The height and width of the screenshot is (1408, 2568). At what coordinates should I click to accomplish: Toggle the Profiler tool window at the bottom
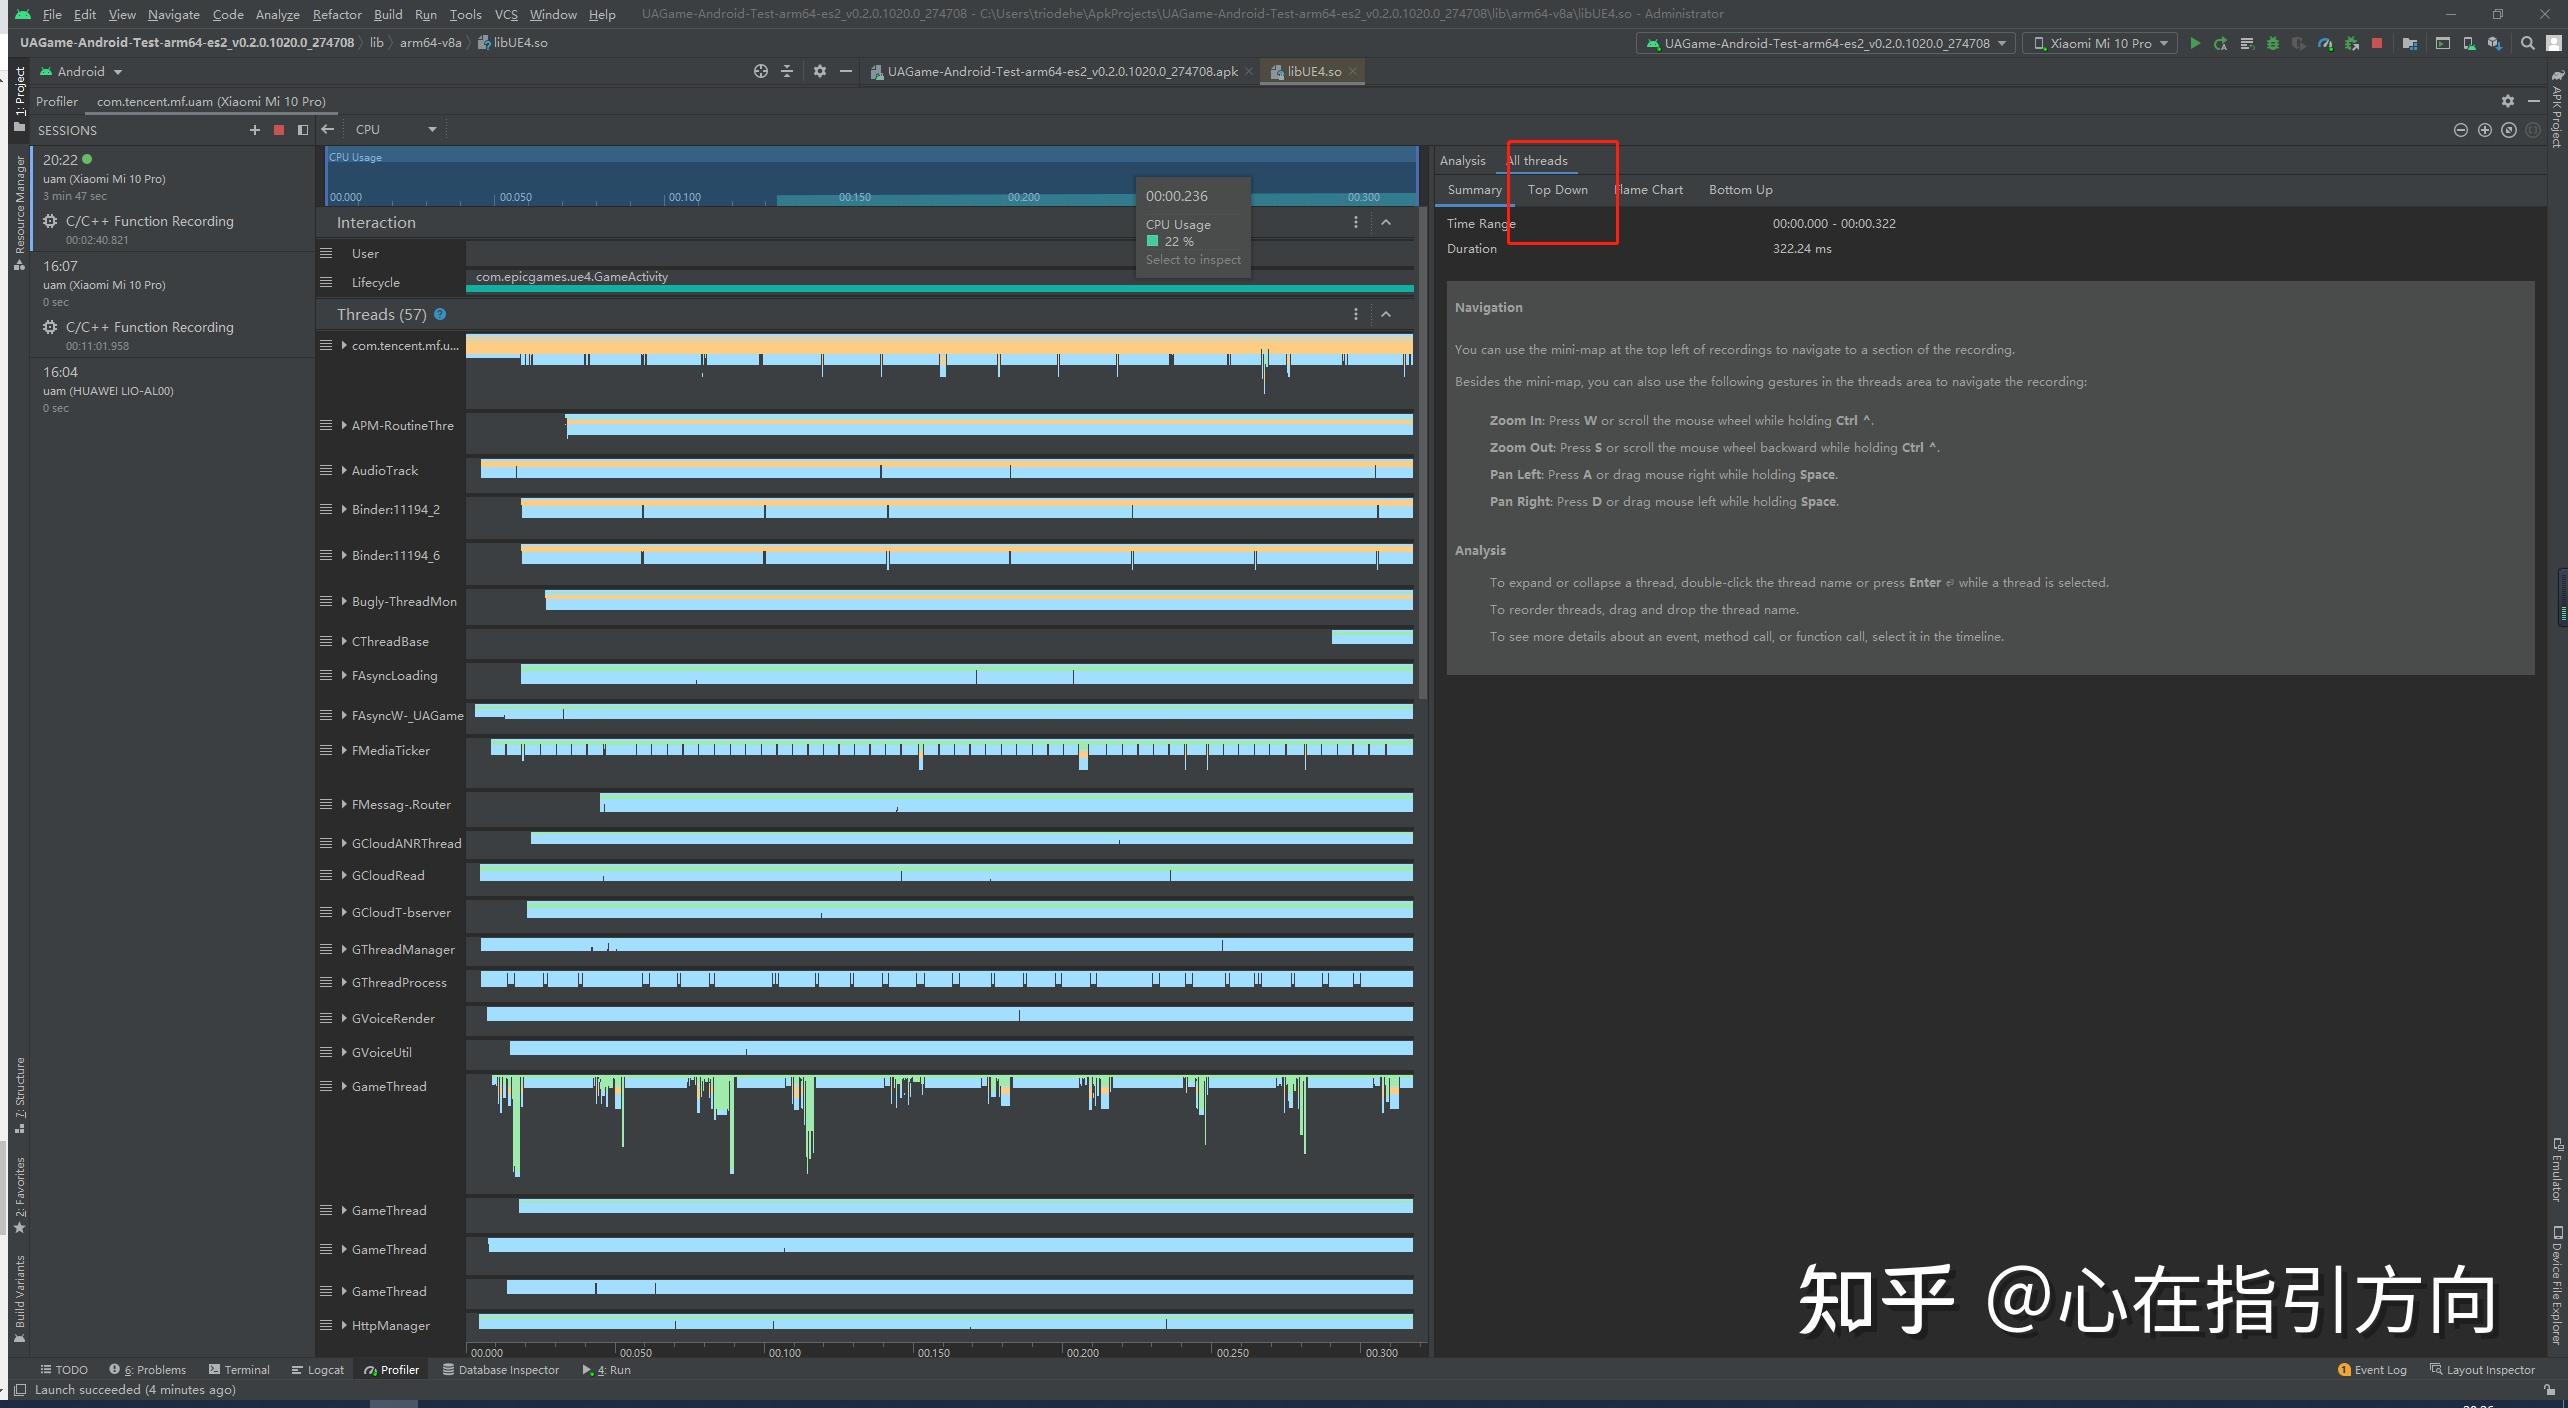[x=390, y=1369]
